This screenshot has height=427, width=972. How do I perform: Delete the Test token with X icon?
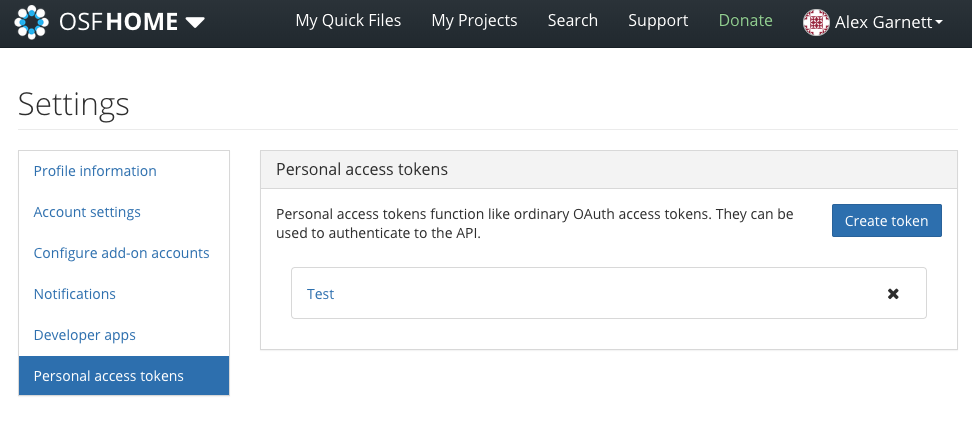click(x=893, y=294)
